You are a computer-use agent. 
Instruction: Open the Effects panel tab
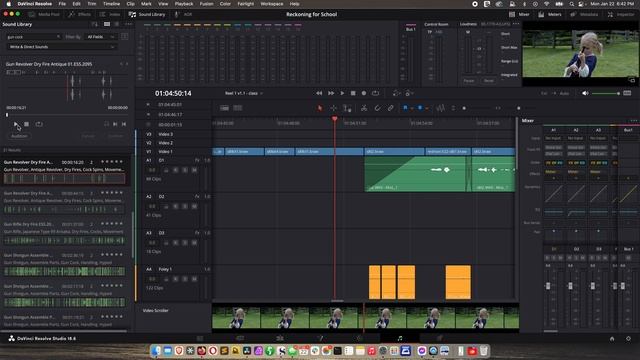[x=80, y=14]
